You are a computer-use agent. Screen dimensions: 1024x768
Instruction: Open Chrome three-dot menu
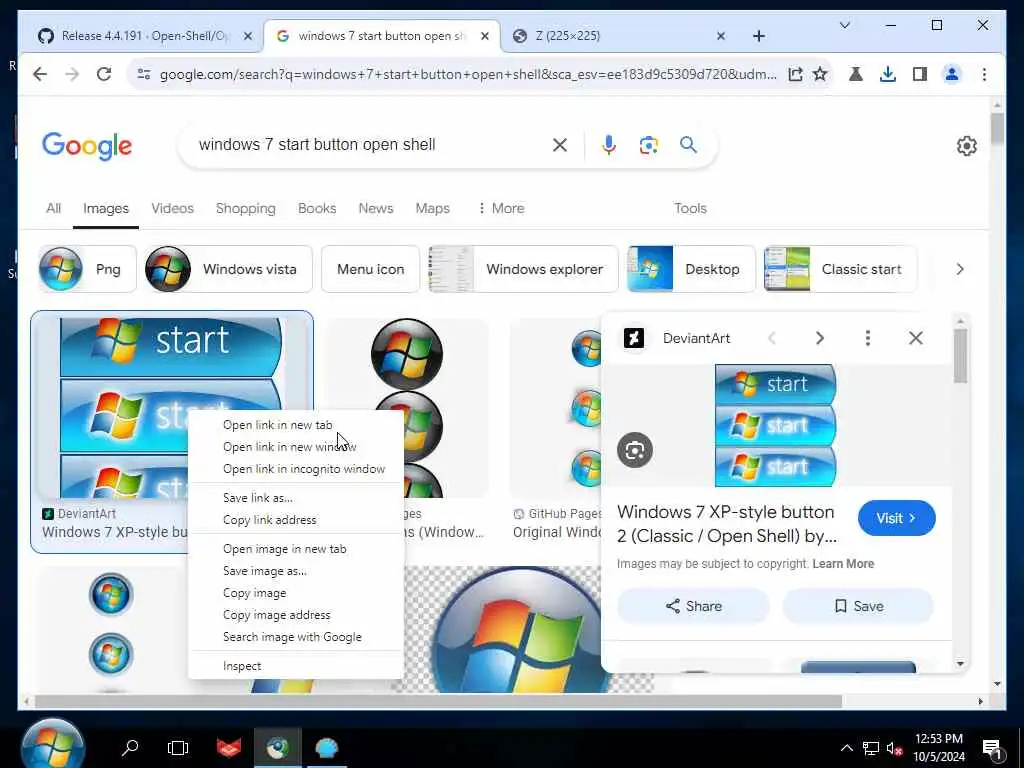click(x=984, y=74)
